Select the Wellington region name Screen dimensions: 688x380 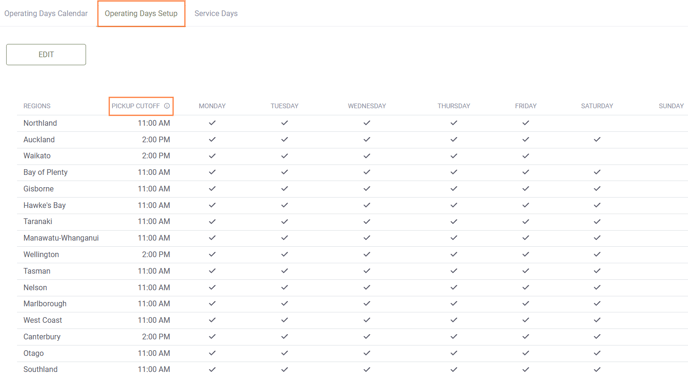tap(41, 255)
